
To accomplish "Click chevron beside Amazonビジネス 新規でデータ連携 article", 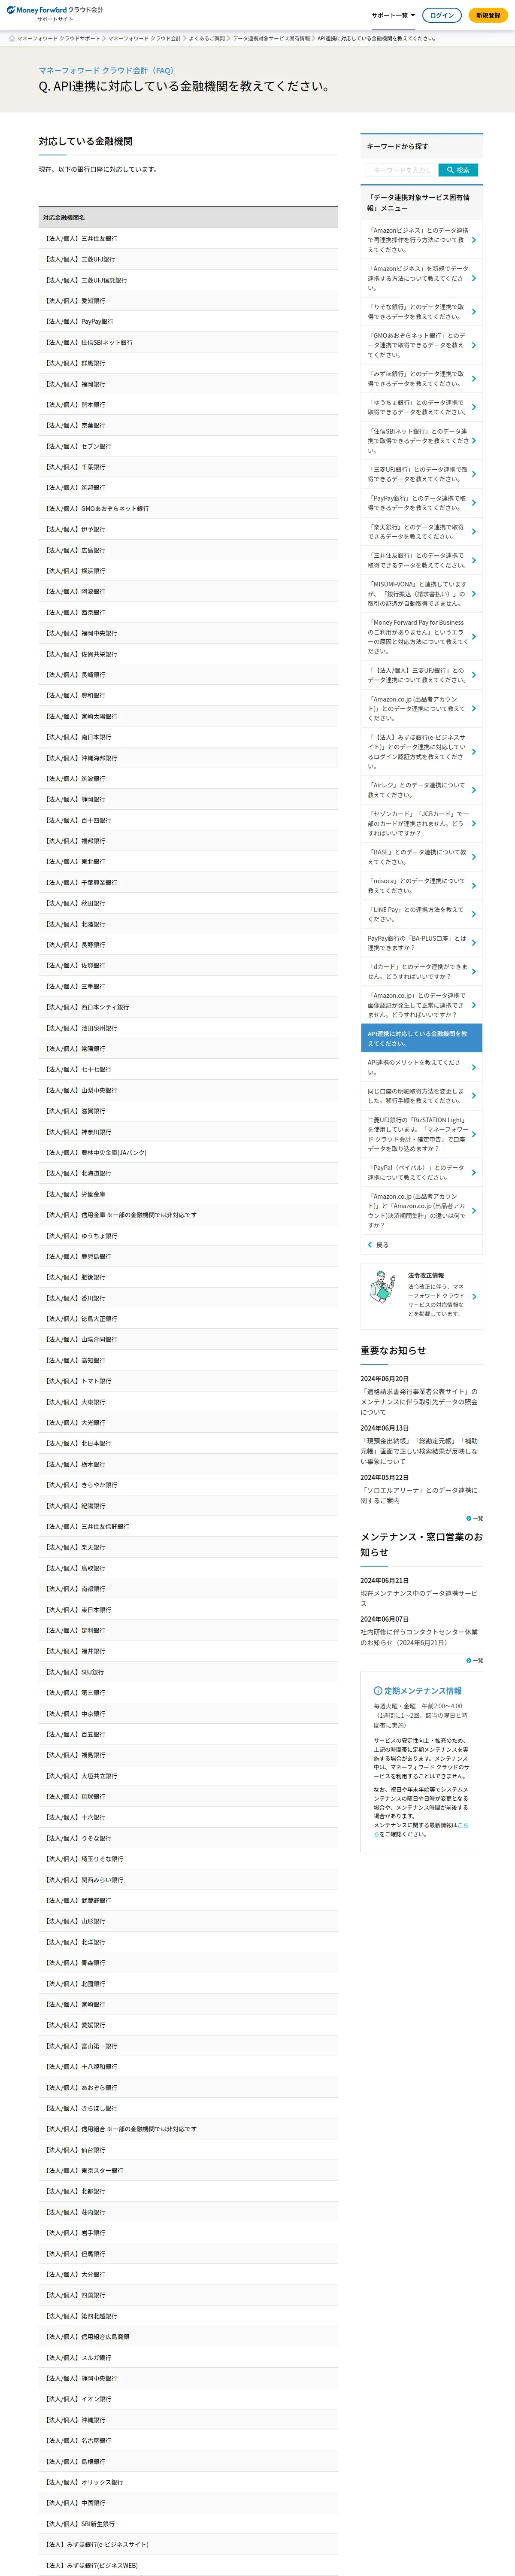I will tap(474, 278).
